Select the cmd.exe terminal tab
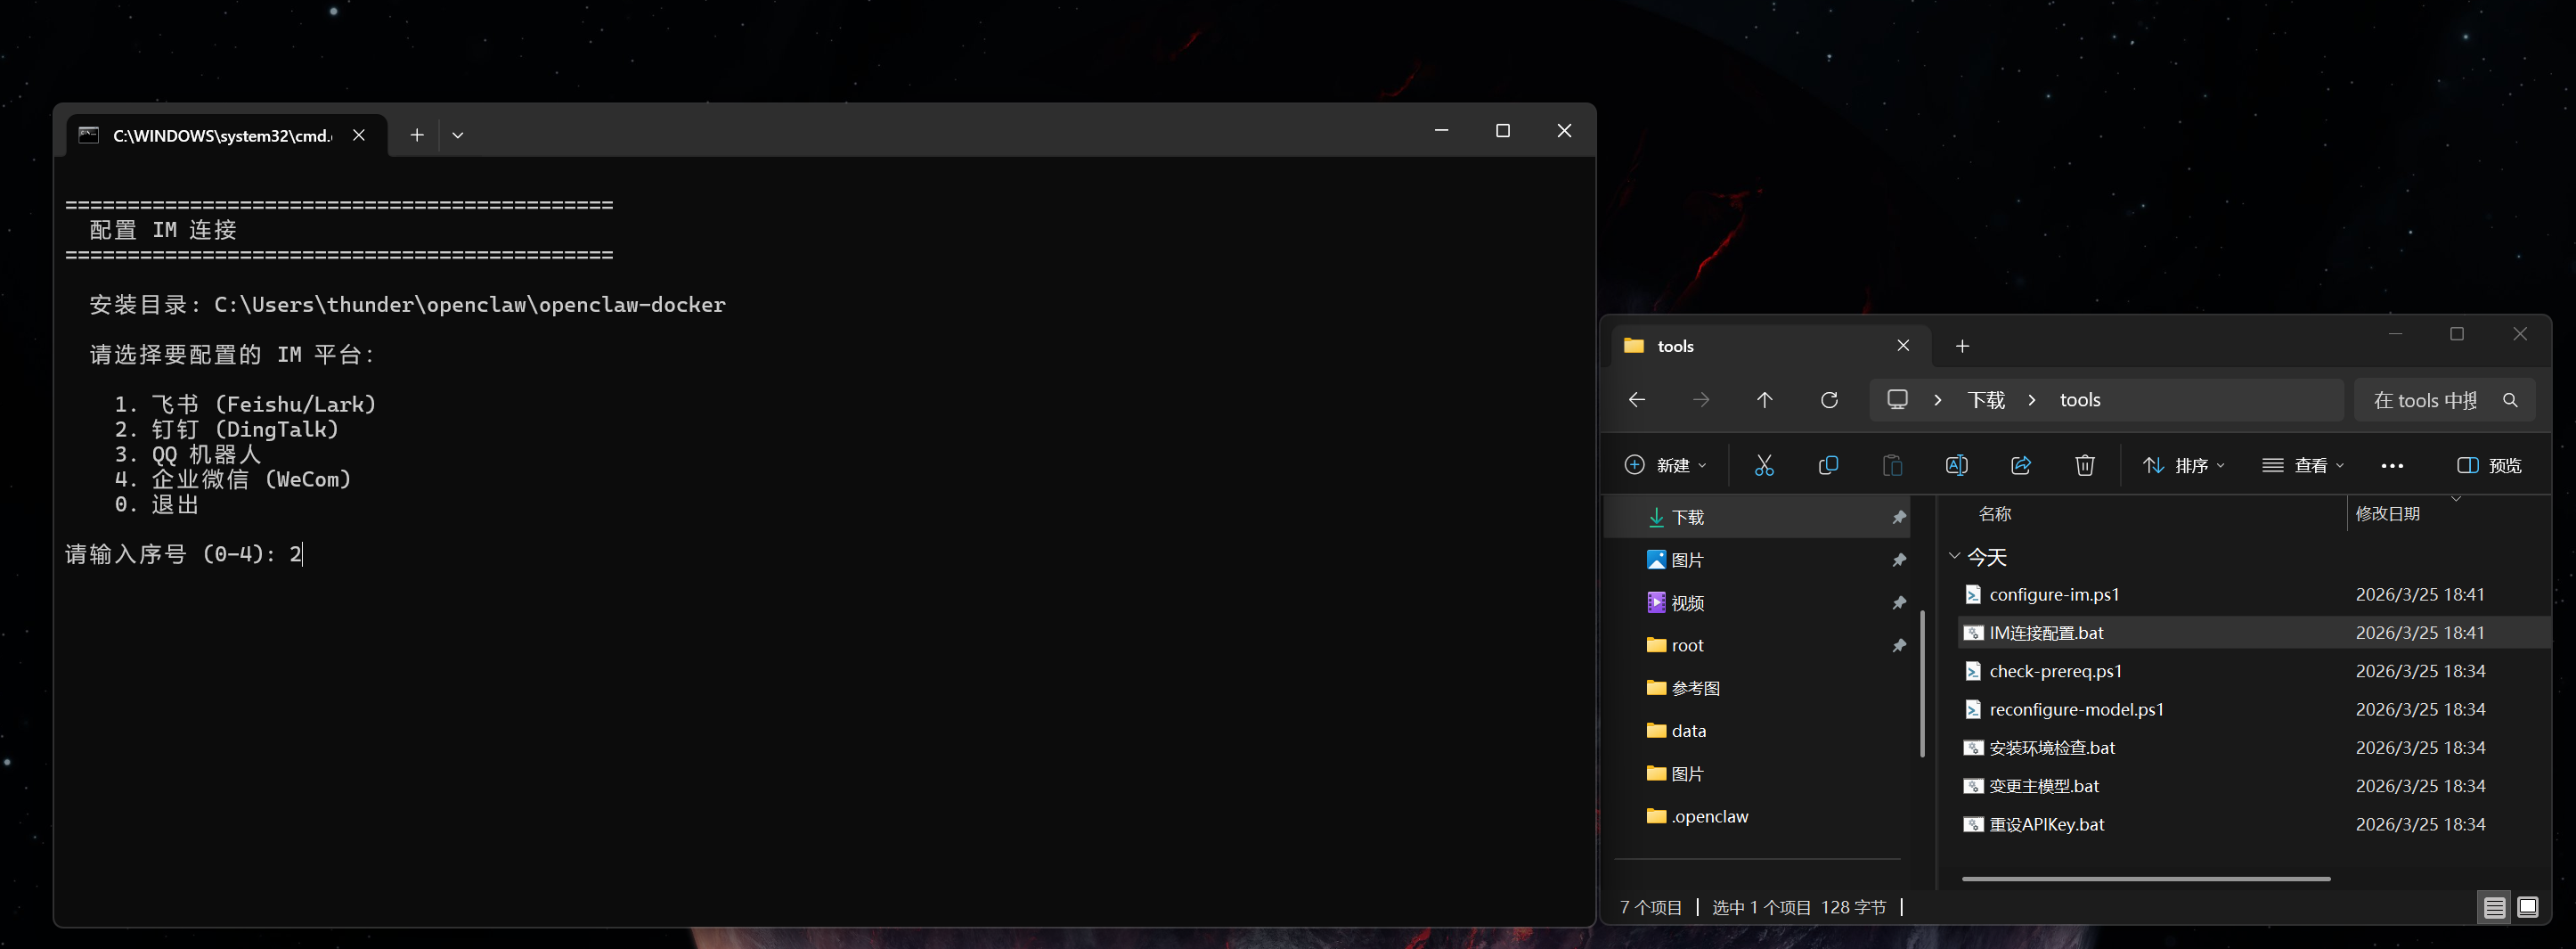The width and height of the screenshot is (2576, 949). (220, 135)
